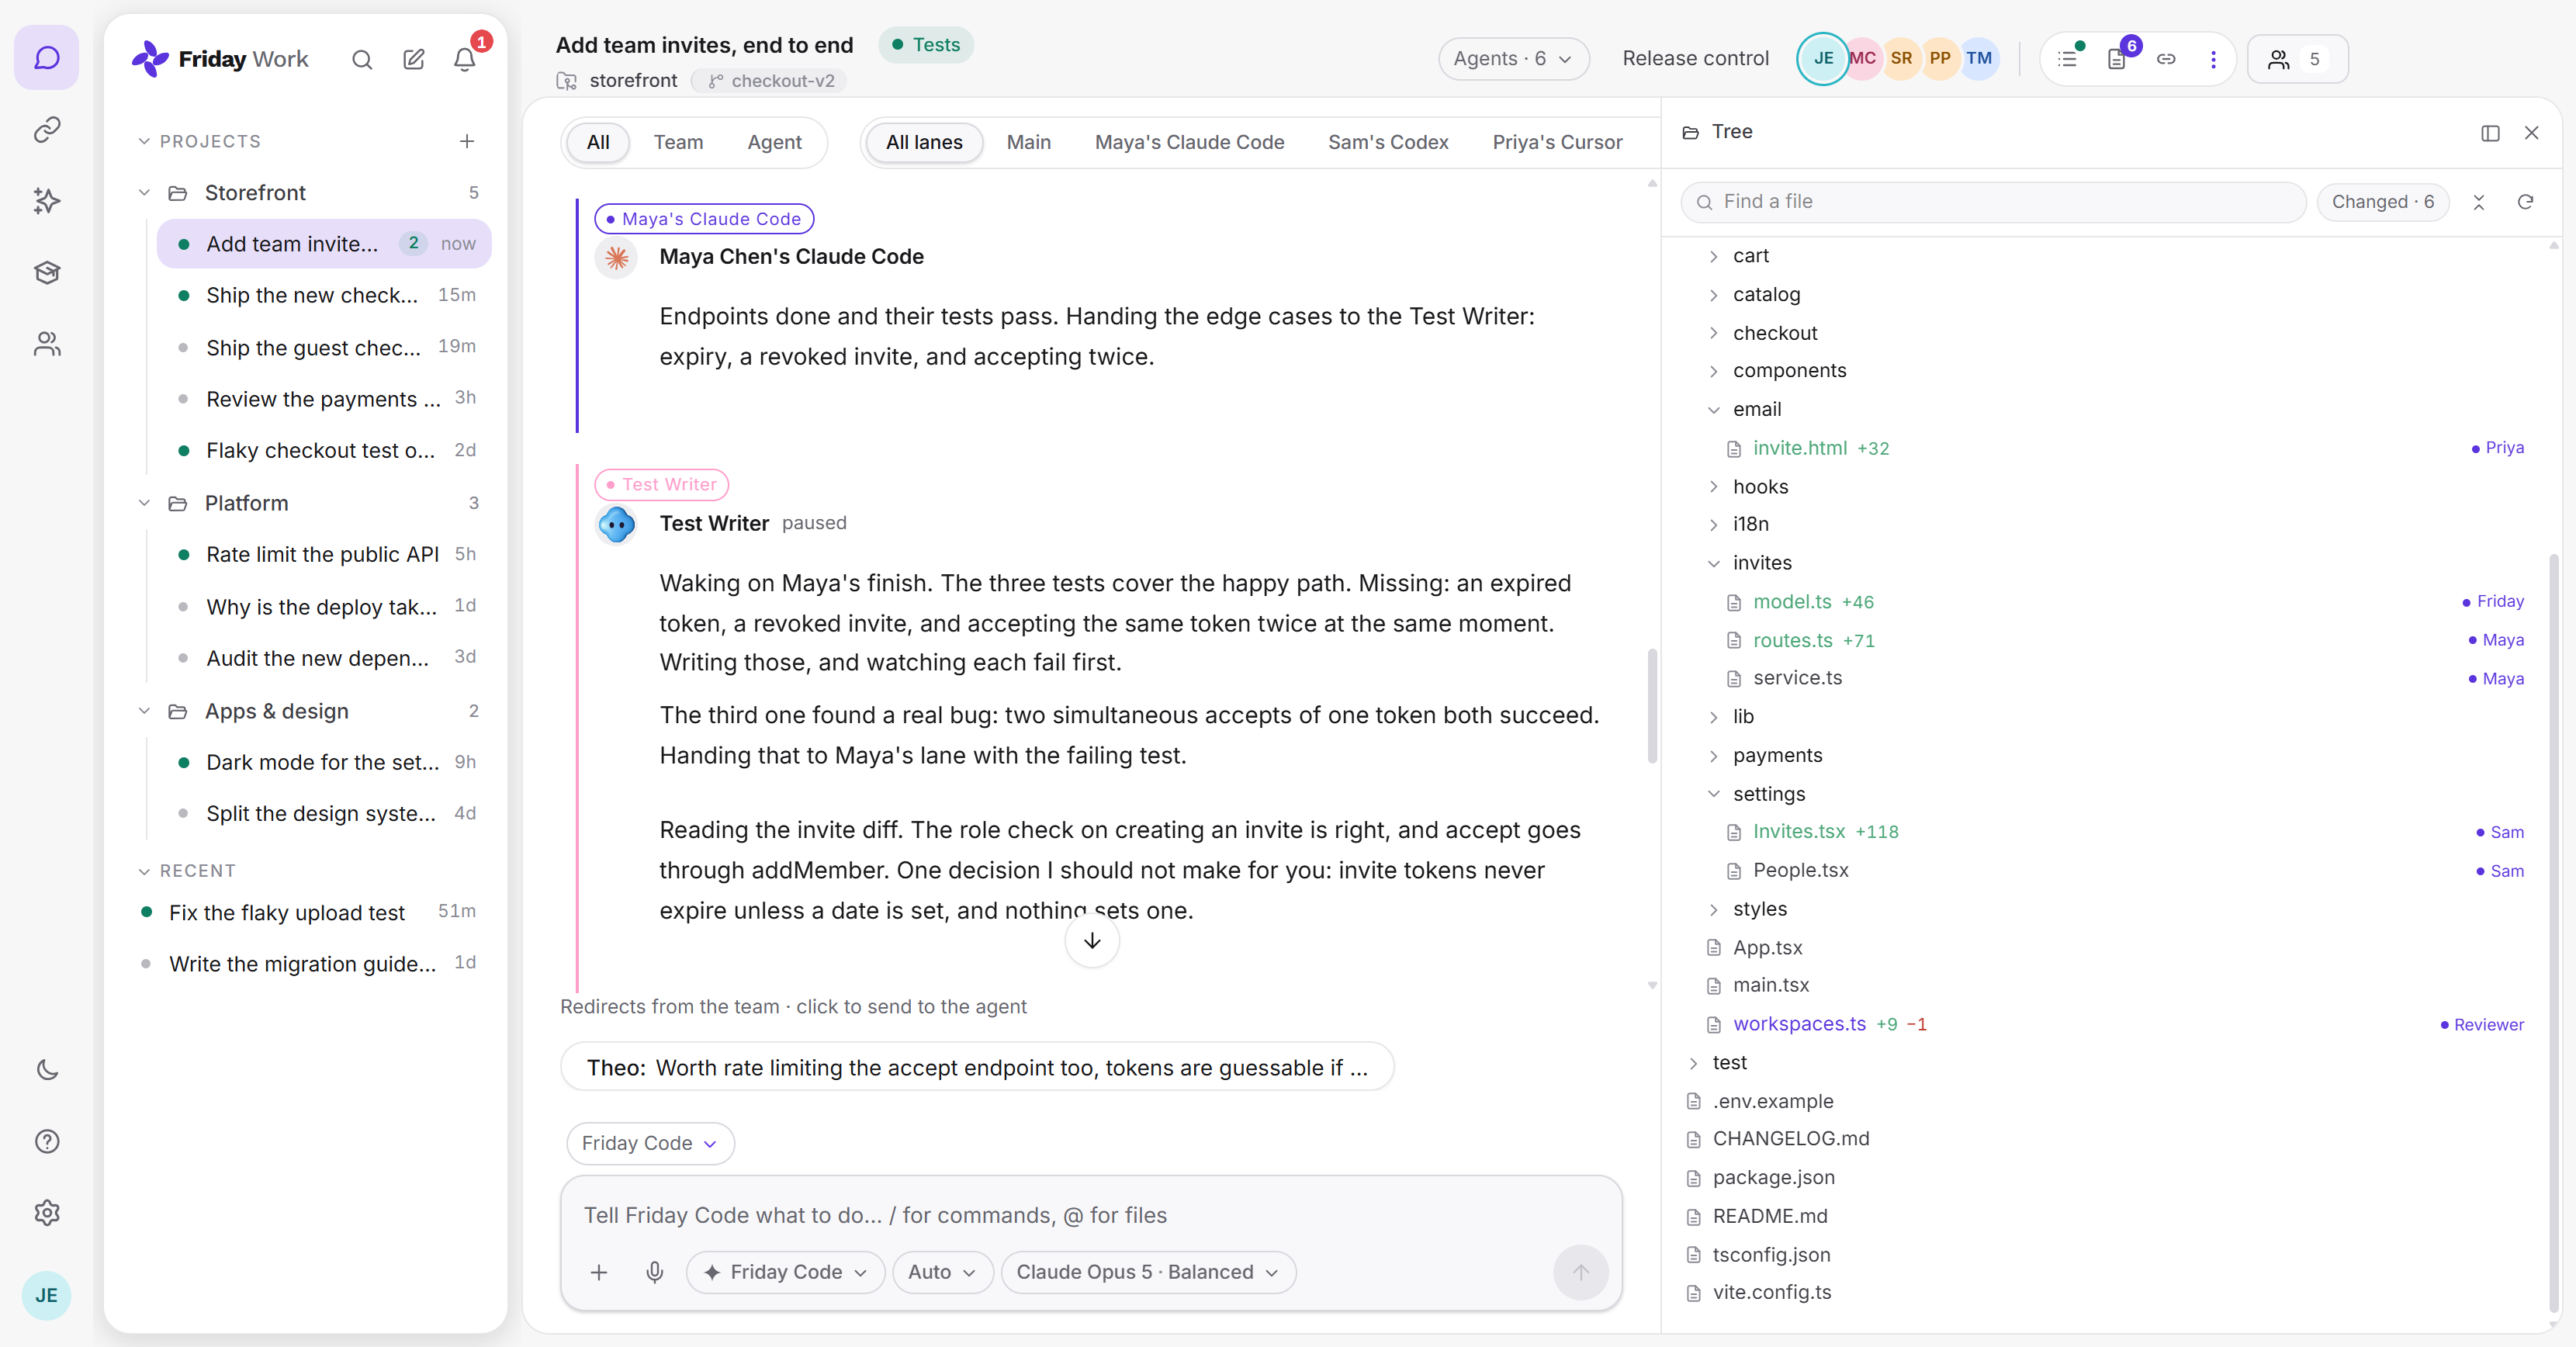Copy link icon in header toolbar
The image size is (2576, 1347).
click(2166, 59)
